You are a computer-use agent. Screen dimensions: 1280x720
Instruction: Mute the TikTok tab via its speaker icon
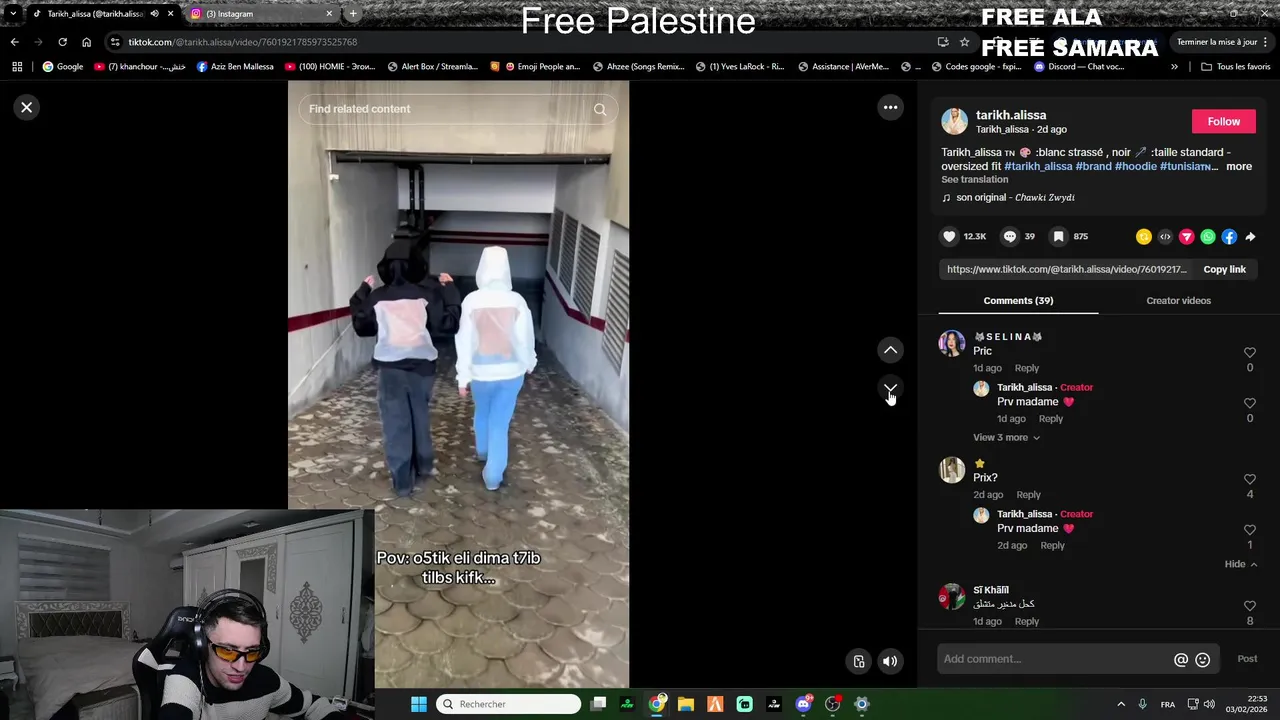(x=154, y=14)
